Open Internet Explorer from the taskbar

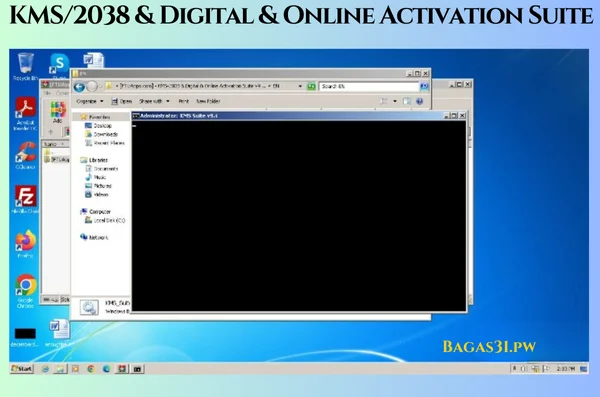[45, 369]
